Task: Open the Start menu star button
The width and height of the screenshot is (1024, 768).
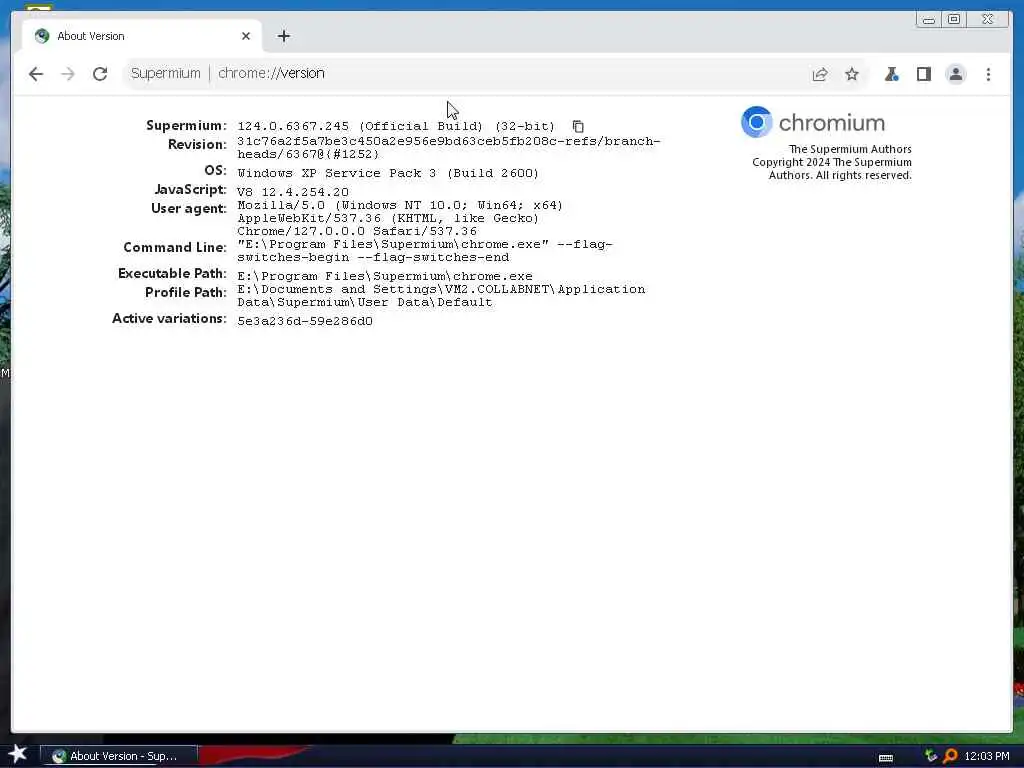Action: (18, 754)
